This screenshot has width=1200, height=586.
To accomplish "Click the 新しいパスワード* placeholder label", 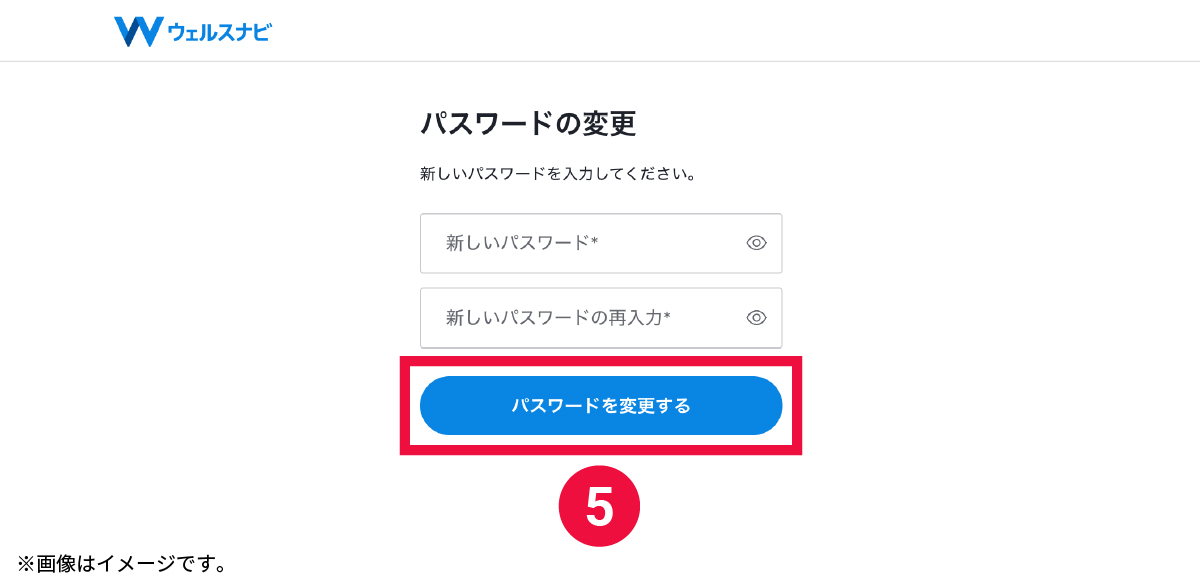I will pos(522,243).
